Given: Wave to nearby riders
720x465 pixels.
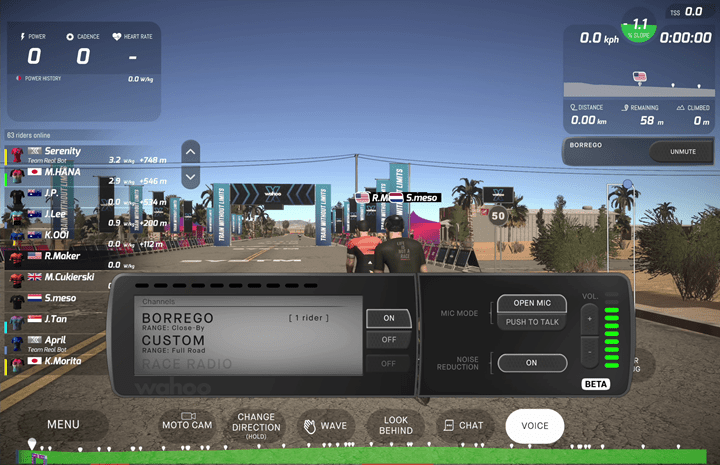Looking at the screenshot, I should [x=325, y=426].
